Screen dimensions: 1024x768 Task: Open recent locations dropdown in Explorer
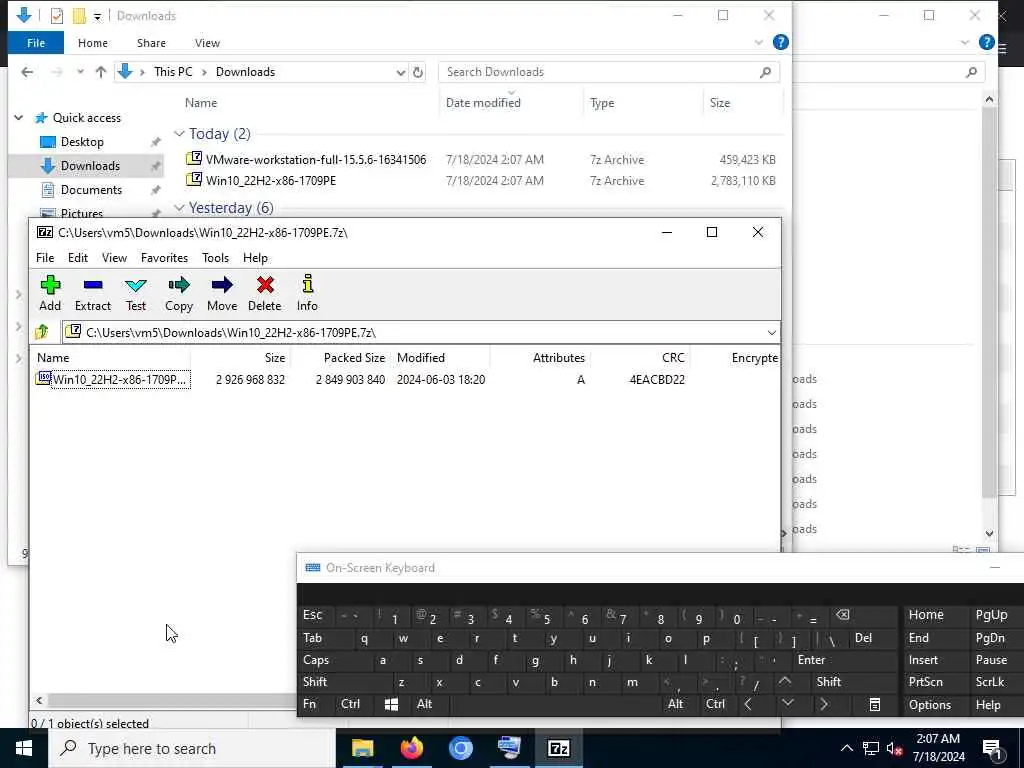coord(80,72)
